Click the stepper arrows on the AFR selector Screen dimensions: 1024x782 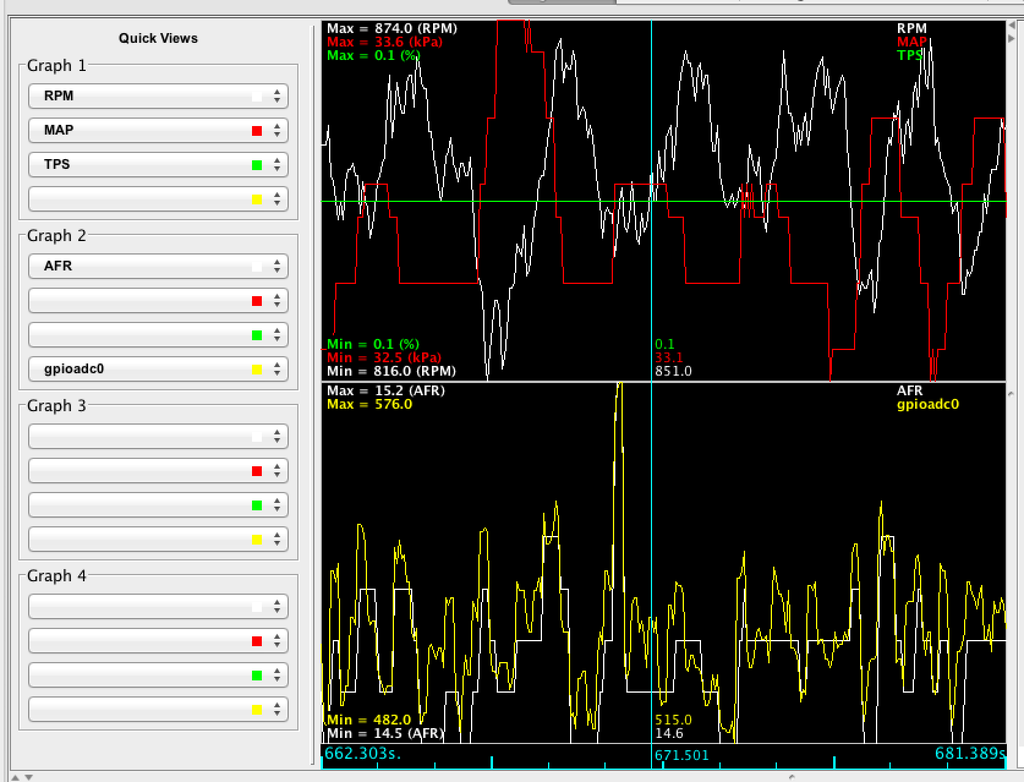[277, 266]
